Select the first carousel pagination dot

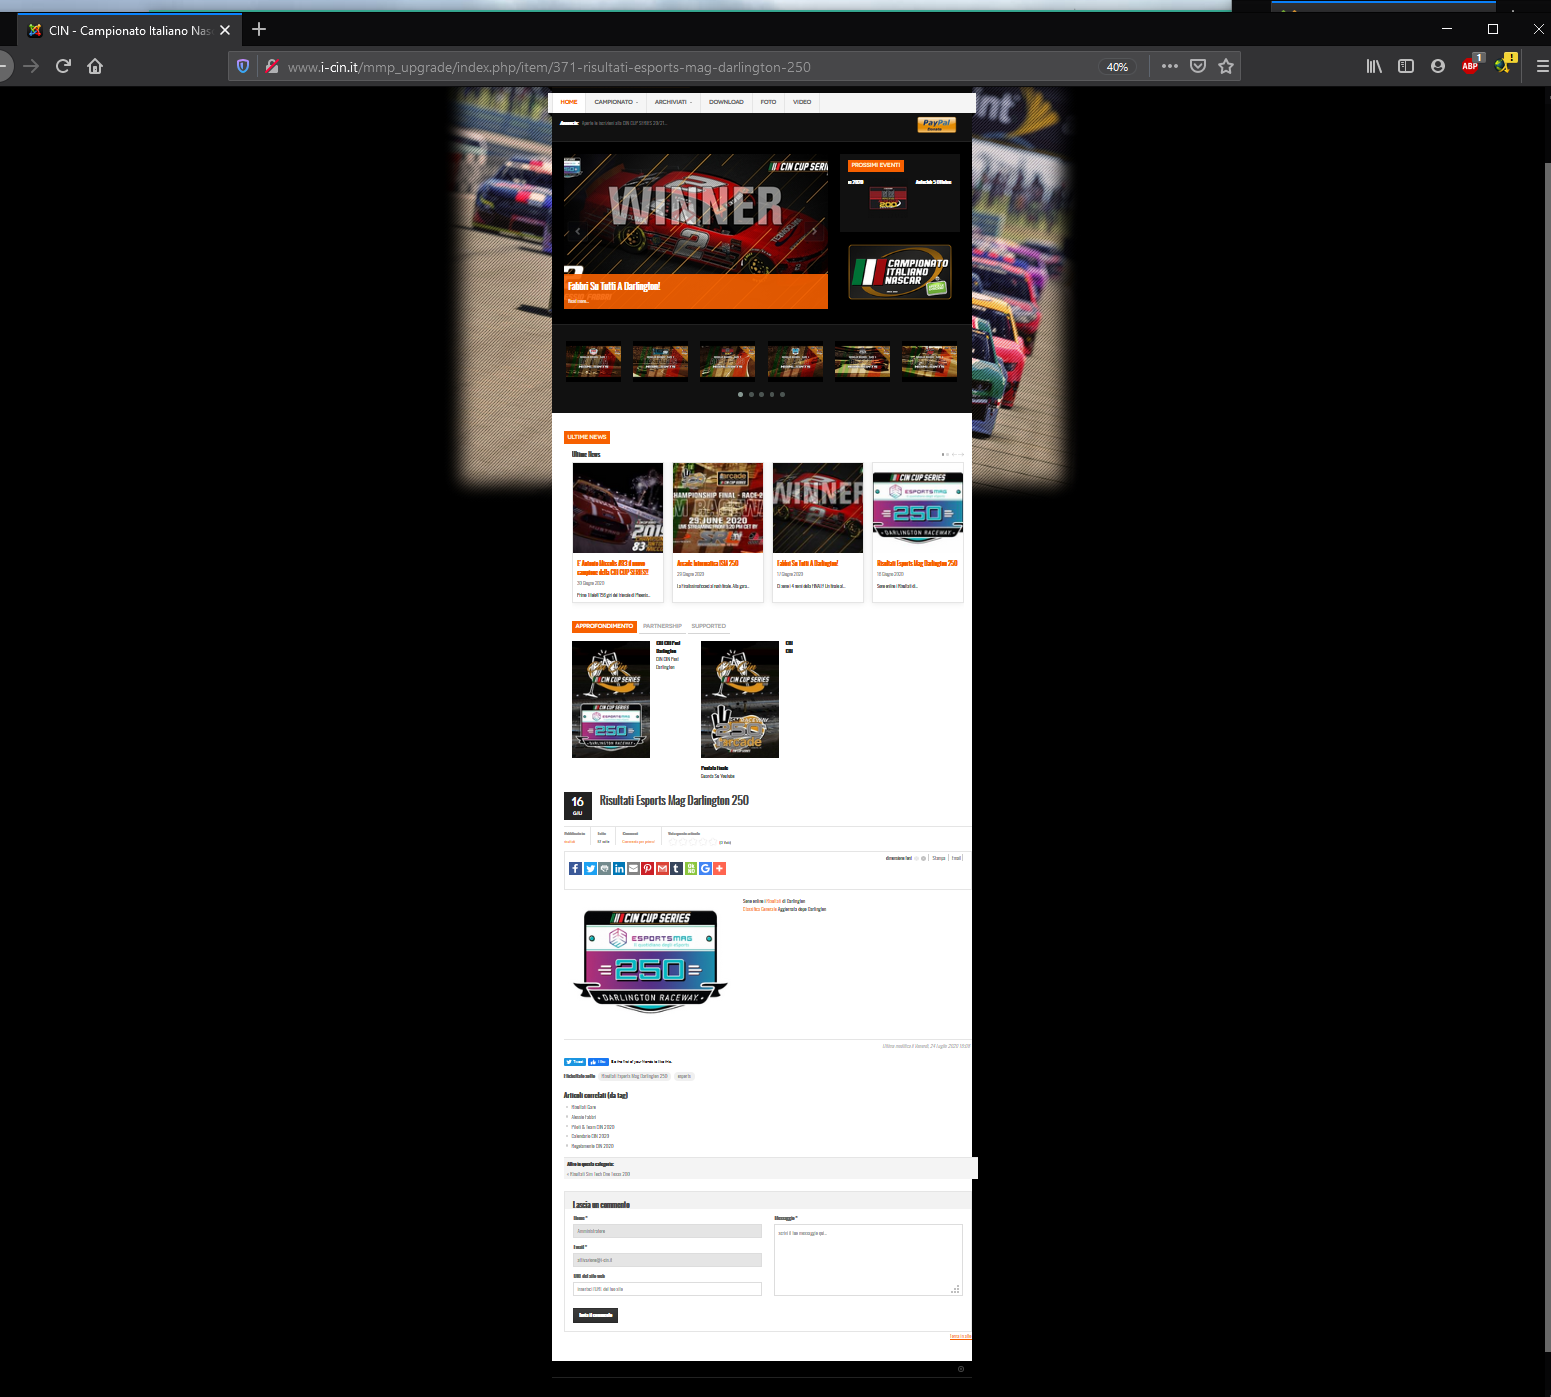point(740,394)
